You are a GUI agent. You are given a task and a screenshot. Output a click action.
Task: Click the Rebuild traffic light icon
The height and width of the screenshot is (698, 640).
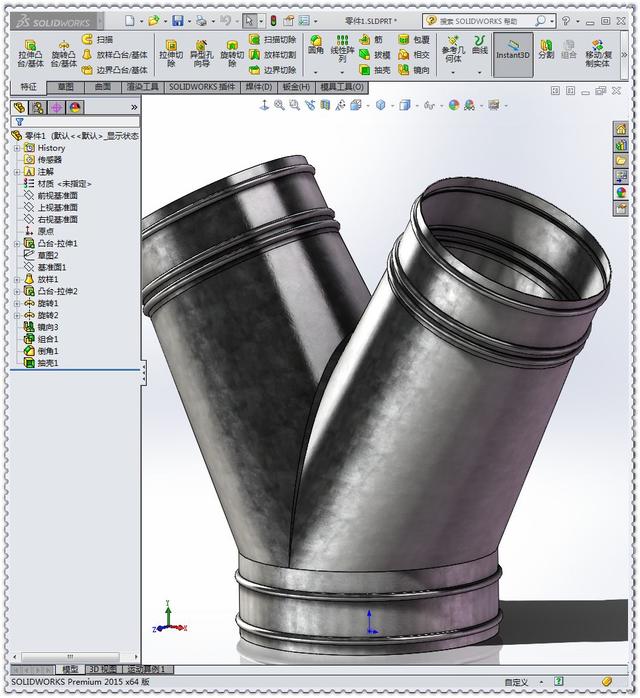(x=274, y=20)
